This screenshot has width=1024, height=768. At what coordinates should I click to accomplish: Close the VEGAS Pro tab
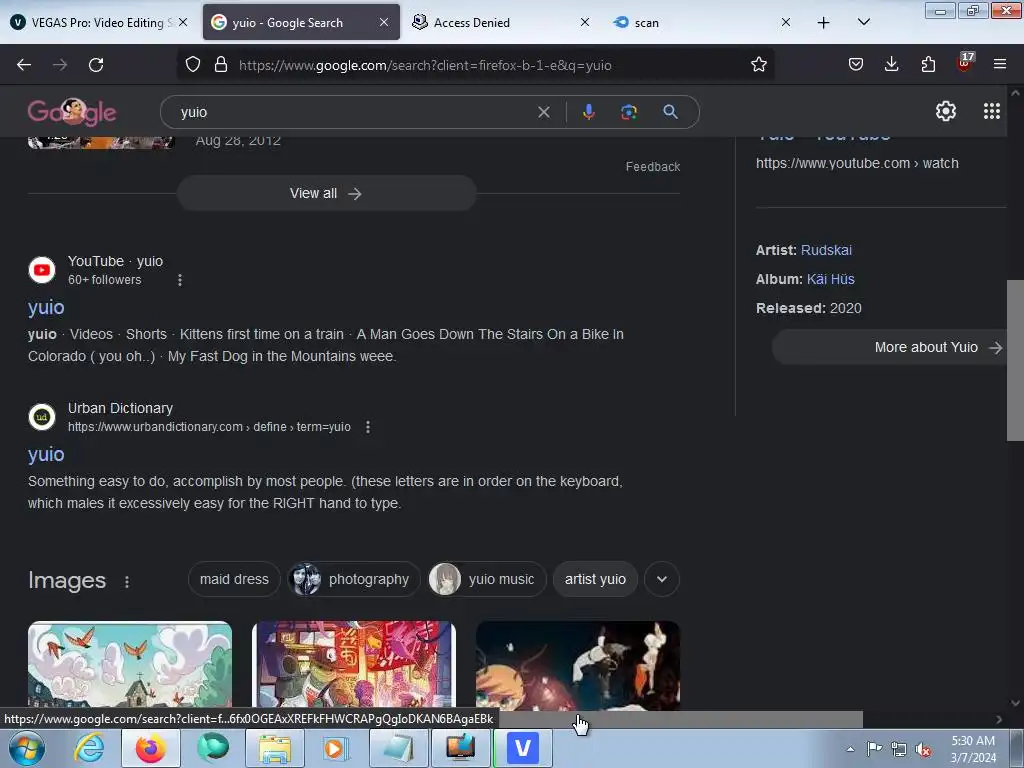[x=183, y=23]
